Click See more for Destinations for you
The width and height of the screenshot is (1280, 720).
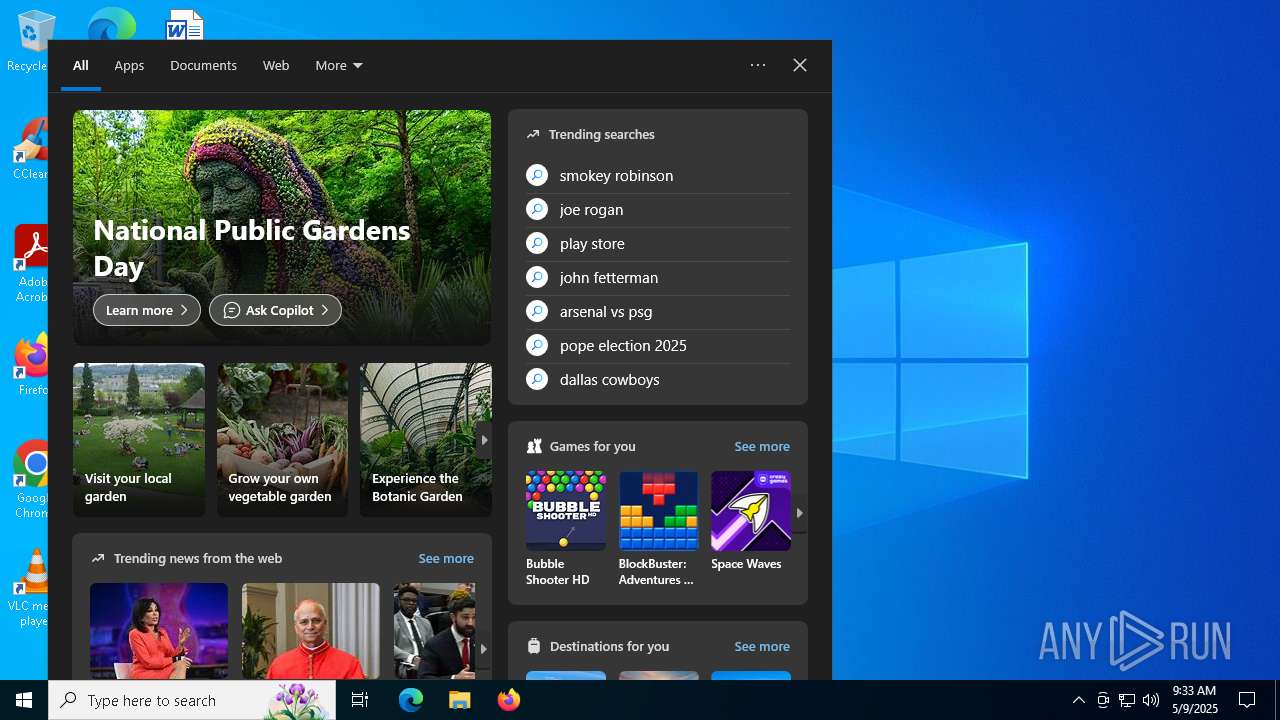pyautogui.click(x=762, y=646)
